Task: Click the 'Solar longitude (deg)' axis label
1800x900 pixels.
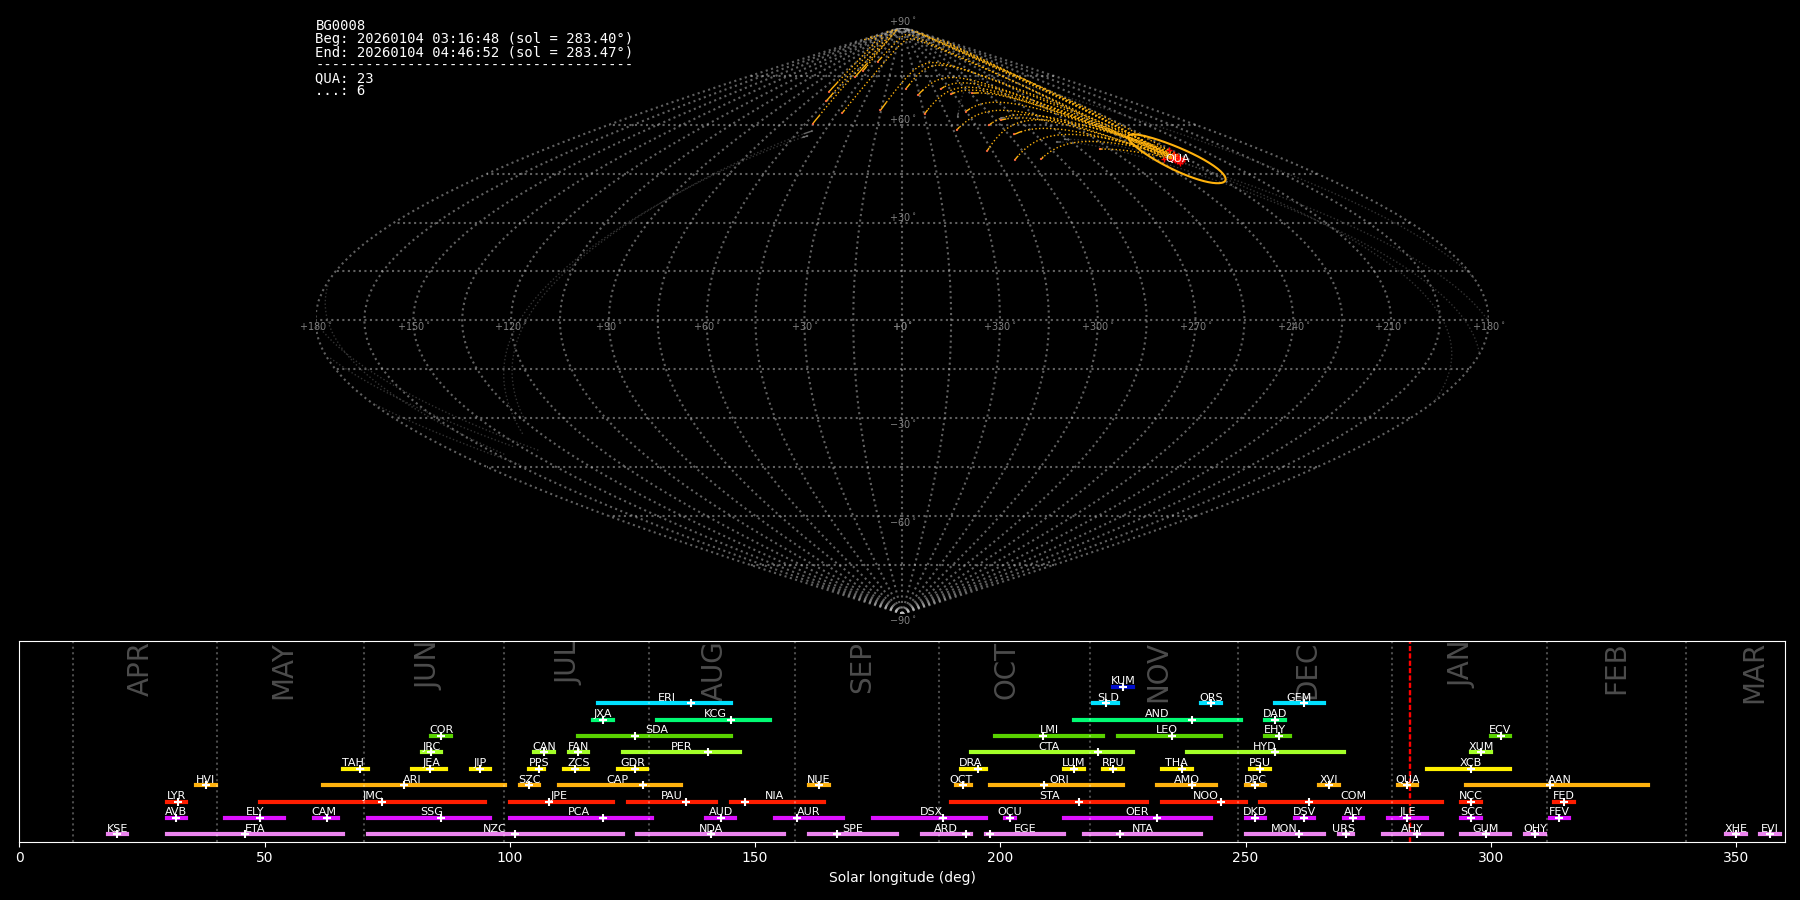Action: click(x=902, y=877)
